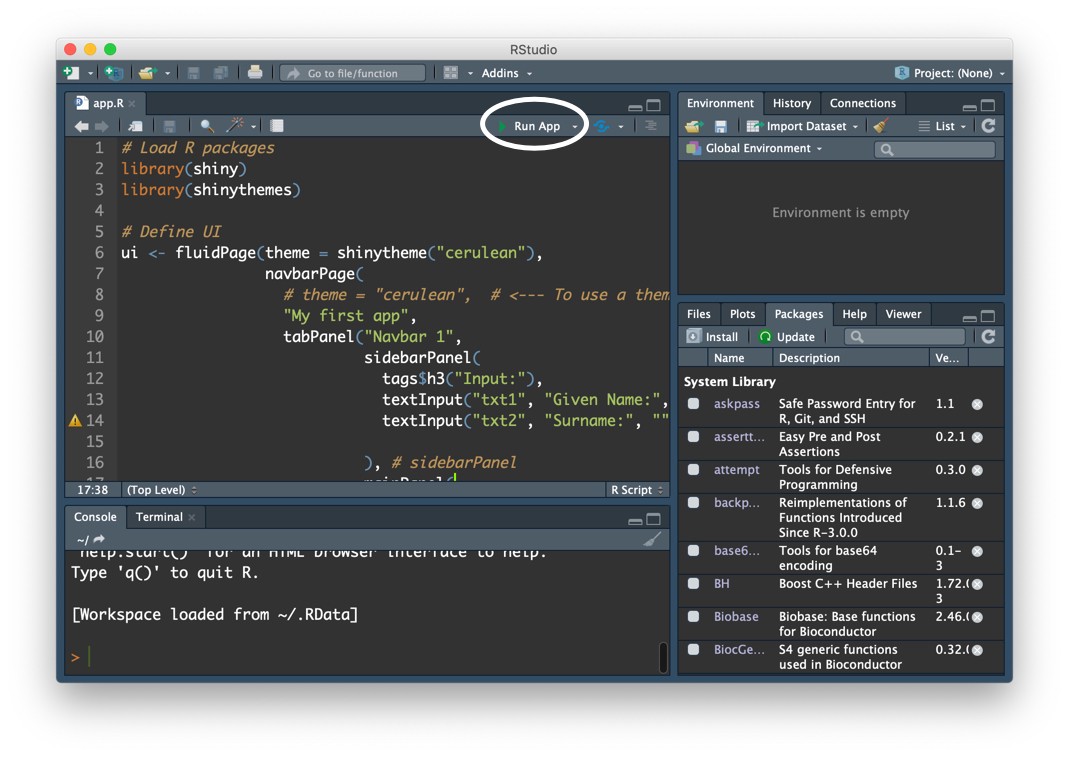Check the askpass package checkbox
This screenshot has width=1069, height=757.
click(693, 404)
